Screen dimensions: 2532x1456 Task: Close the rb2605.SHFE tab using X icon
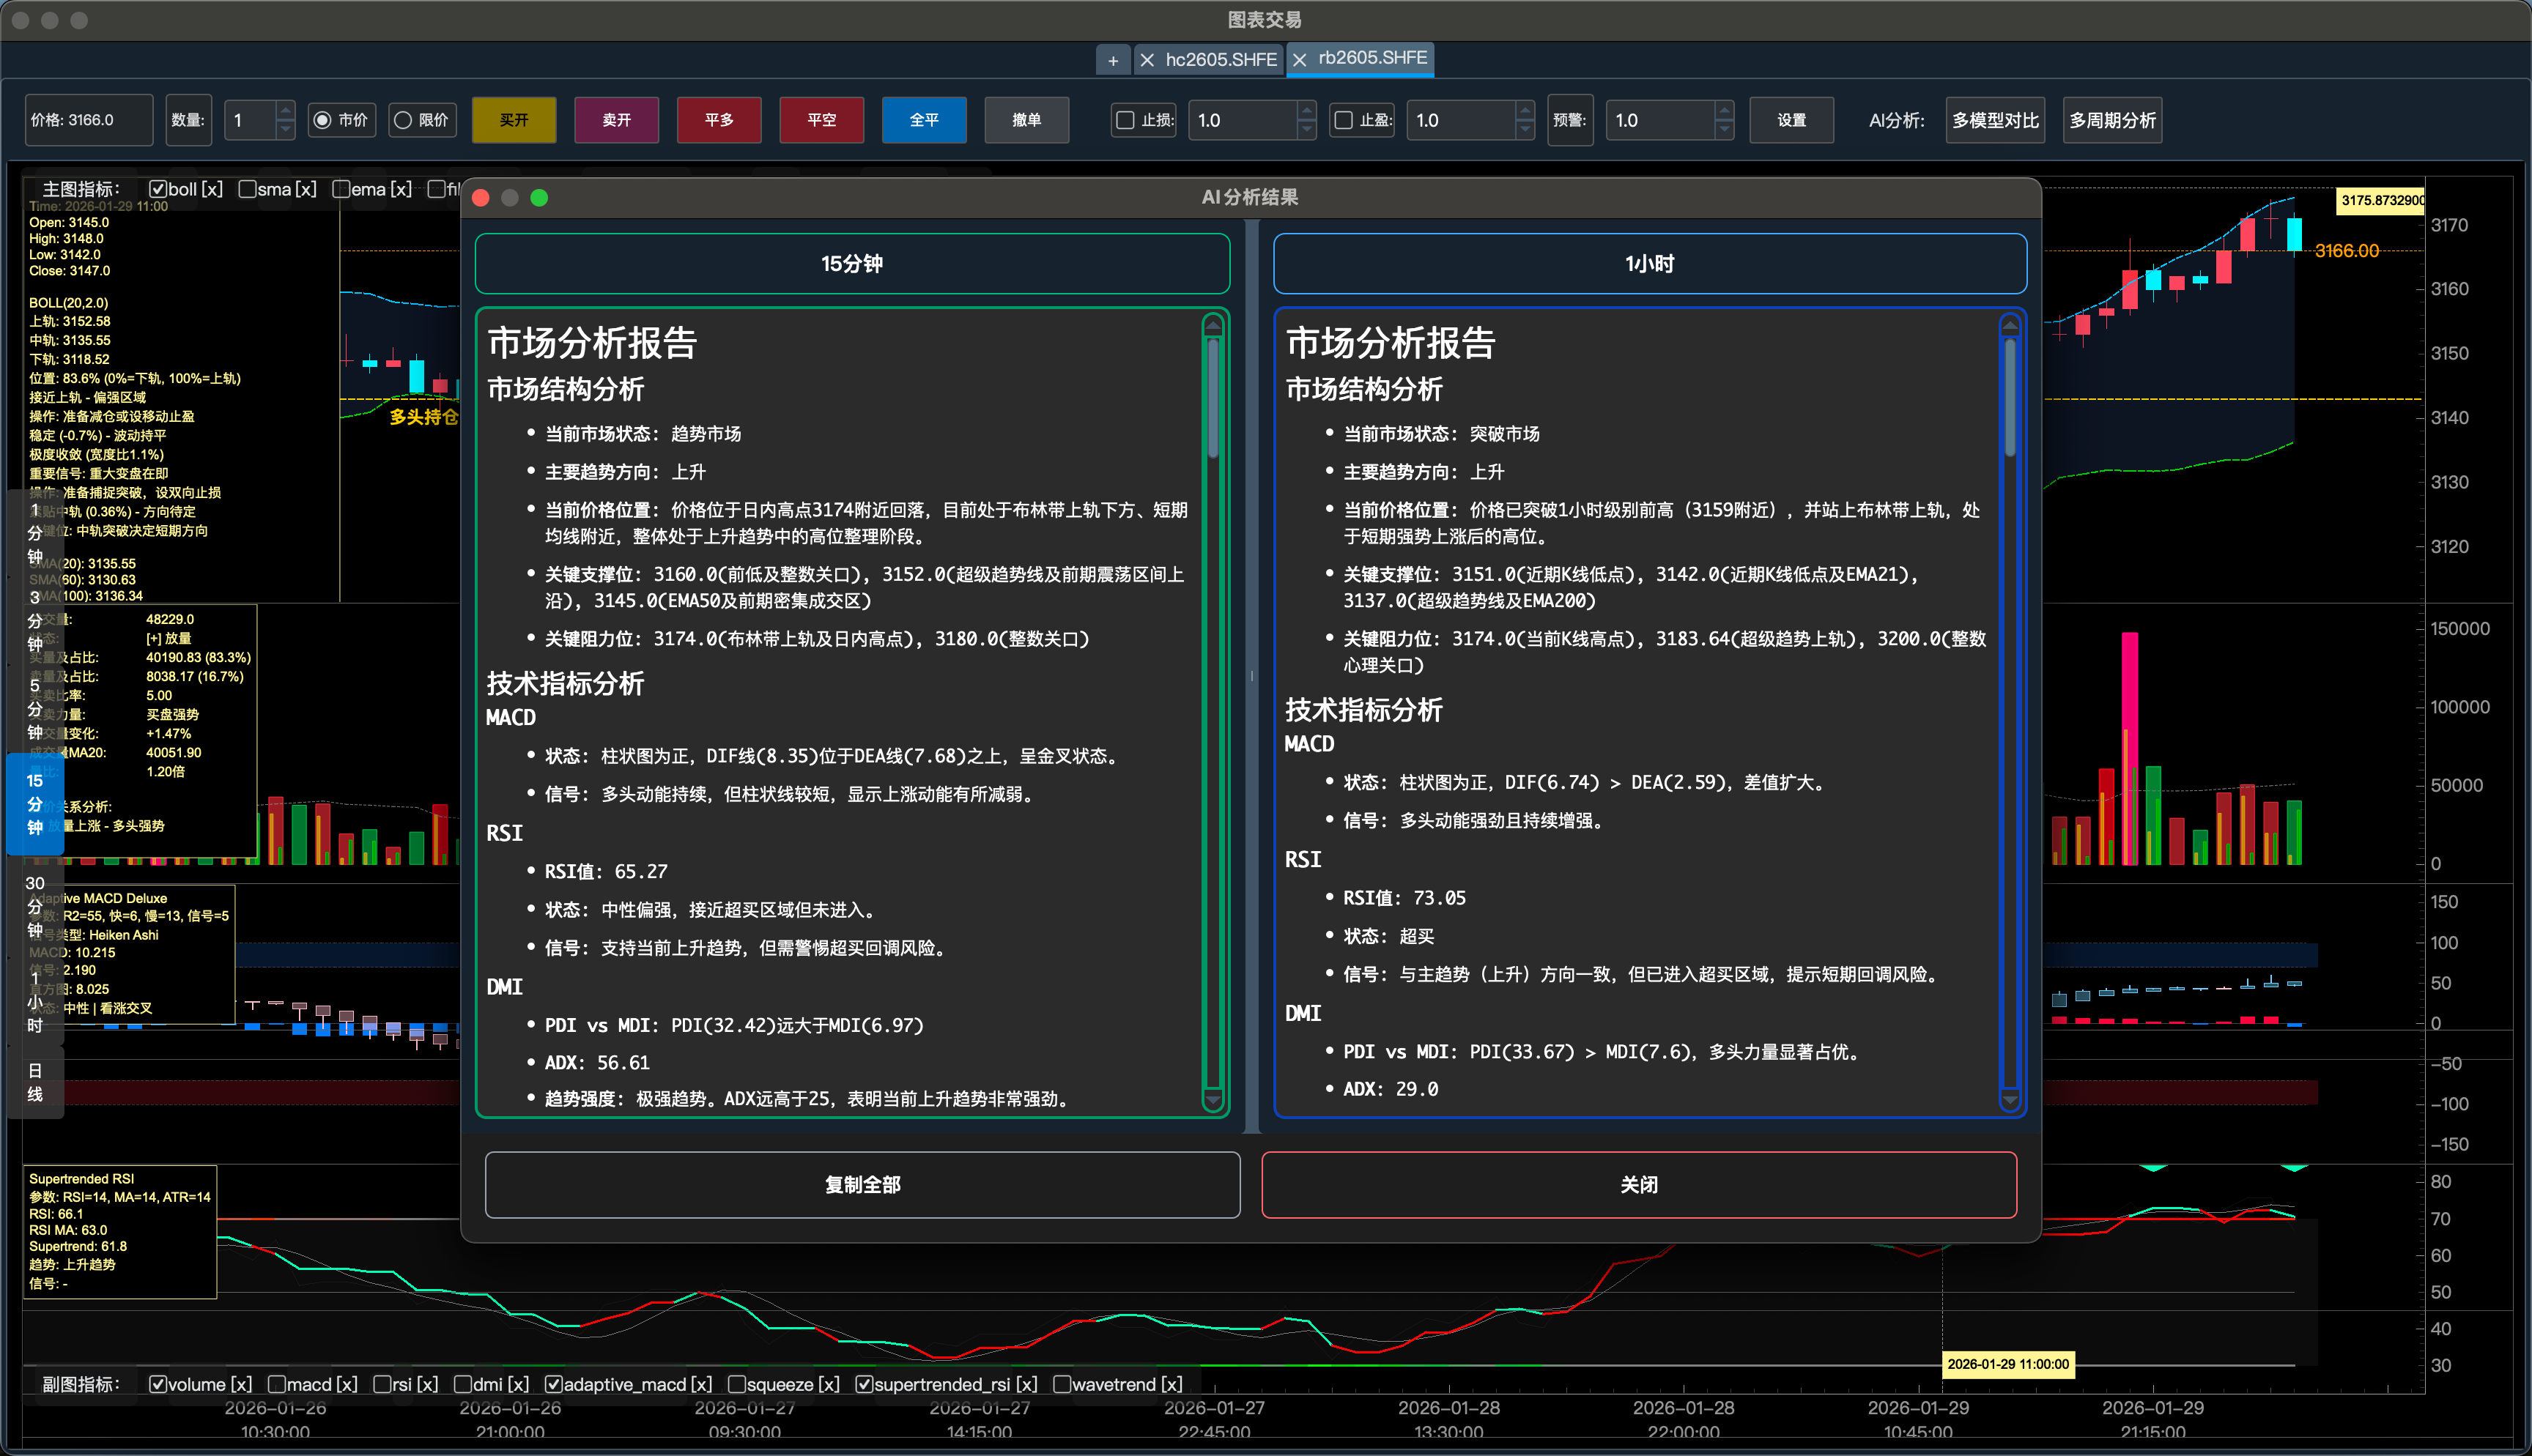click(x=1299, y=61)
